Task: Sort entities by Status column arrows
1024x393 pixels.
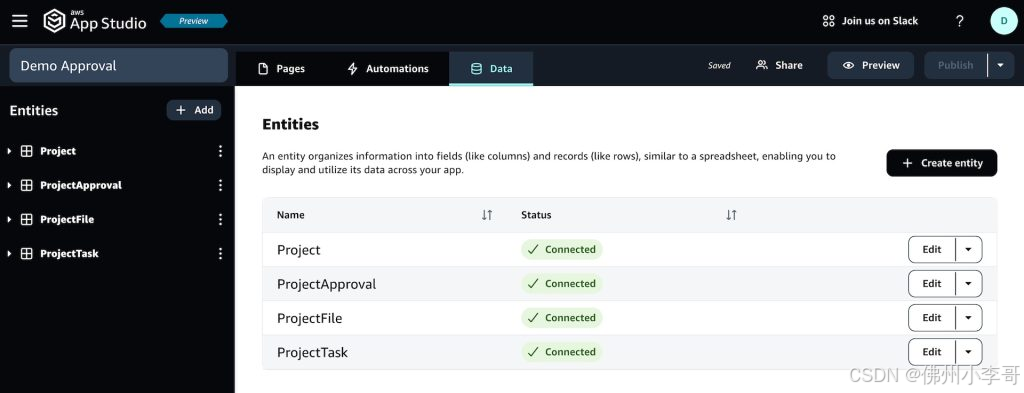Action: (731, 215)
